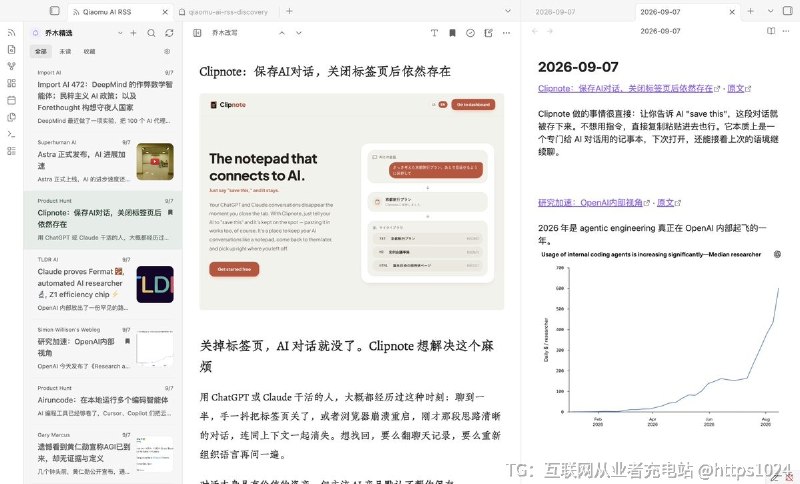Open Astra 正式发布 article
The image size is (800, 484).
pyautogui.click(x=103, y=162)
